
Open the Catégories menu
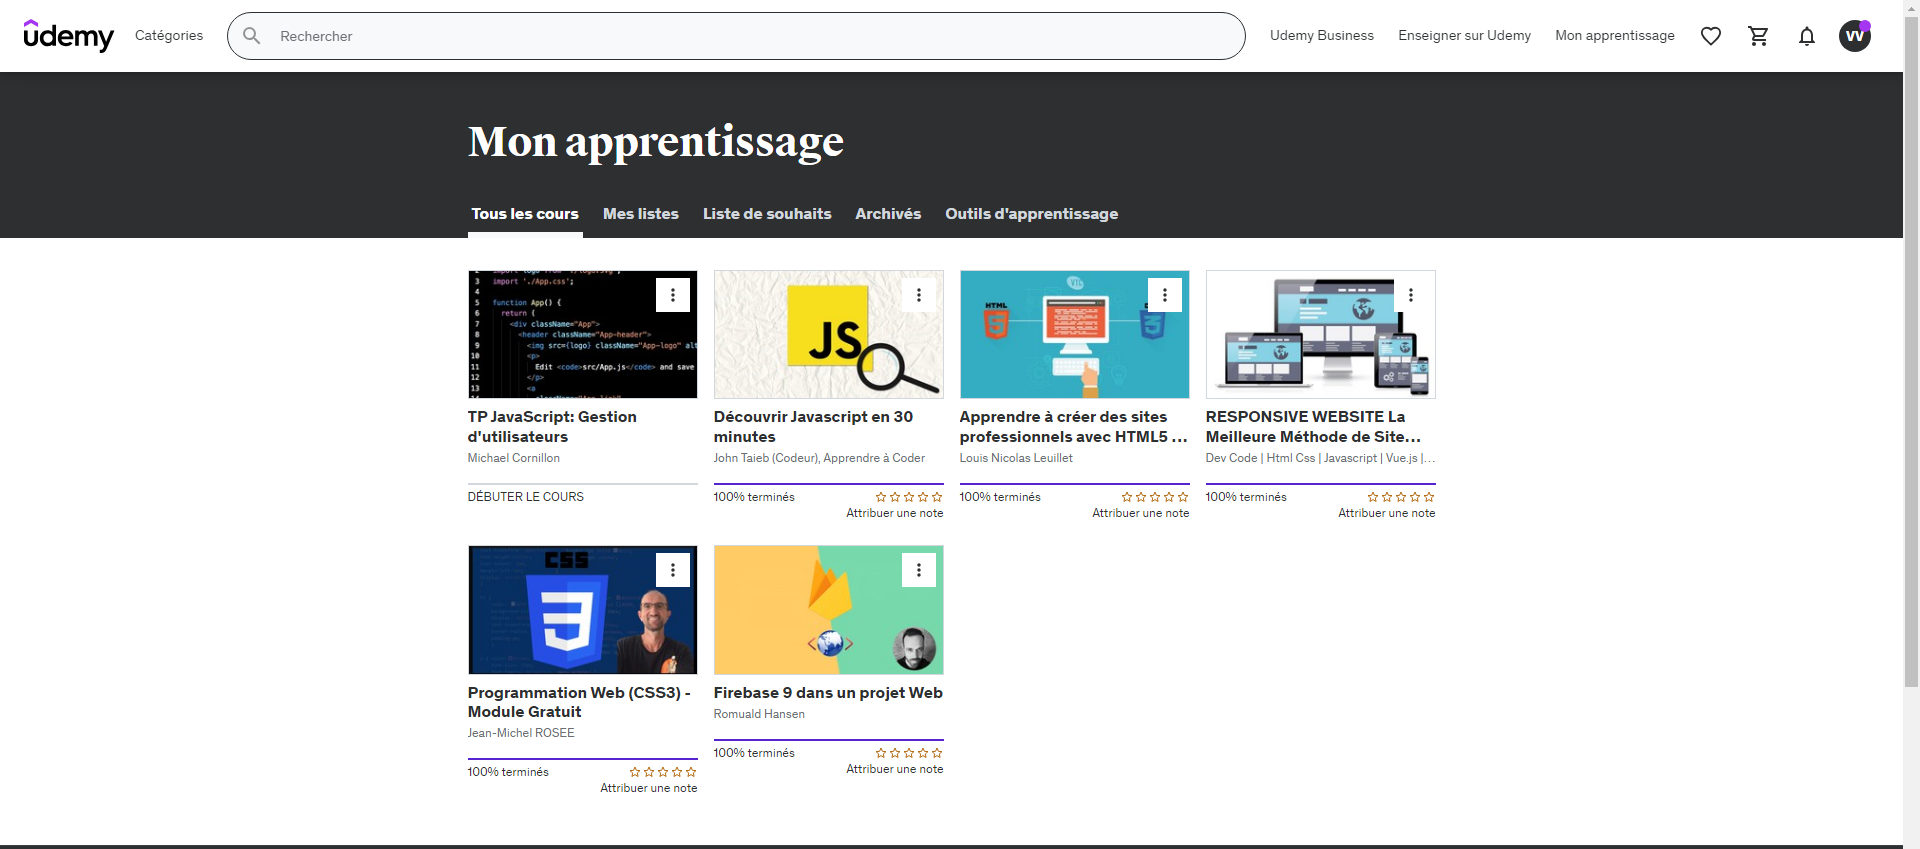(169, 36)
